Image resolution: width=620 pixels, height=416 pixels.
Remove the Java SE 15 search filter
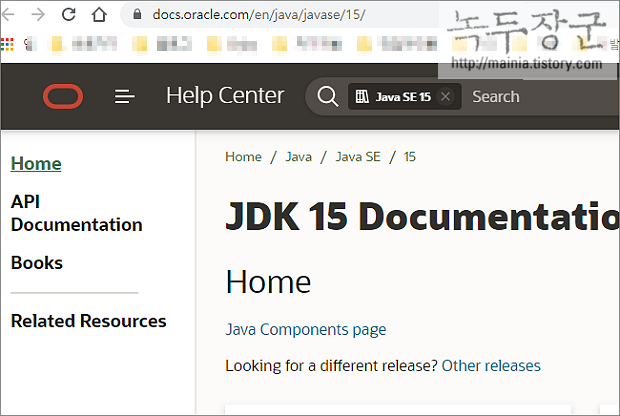(445, 96)
